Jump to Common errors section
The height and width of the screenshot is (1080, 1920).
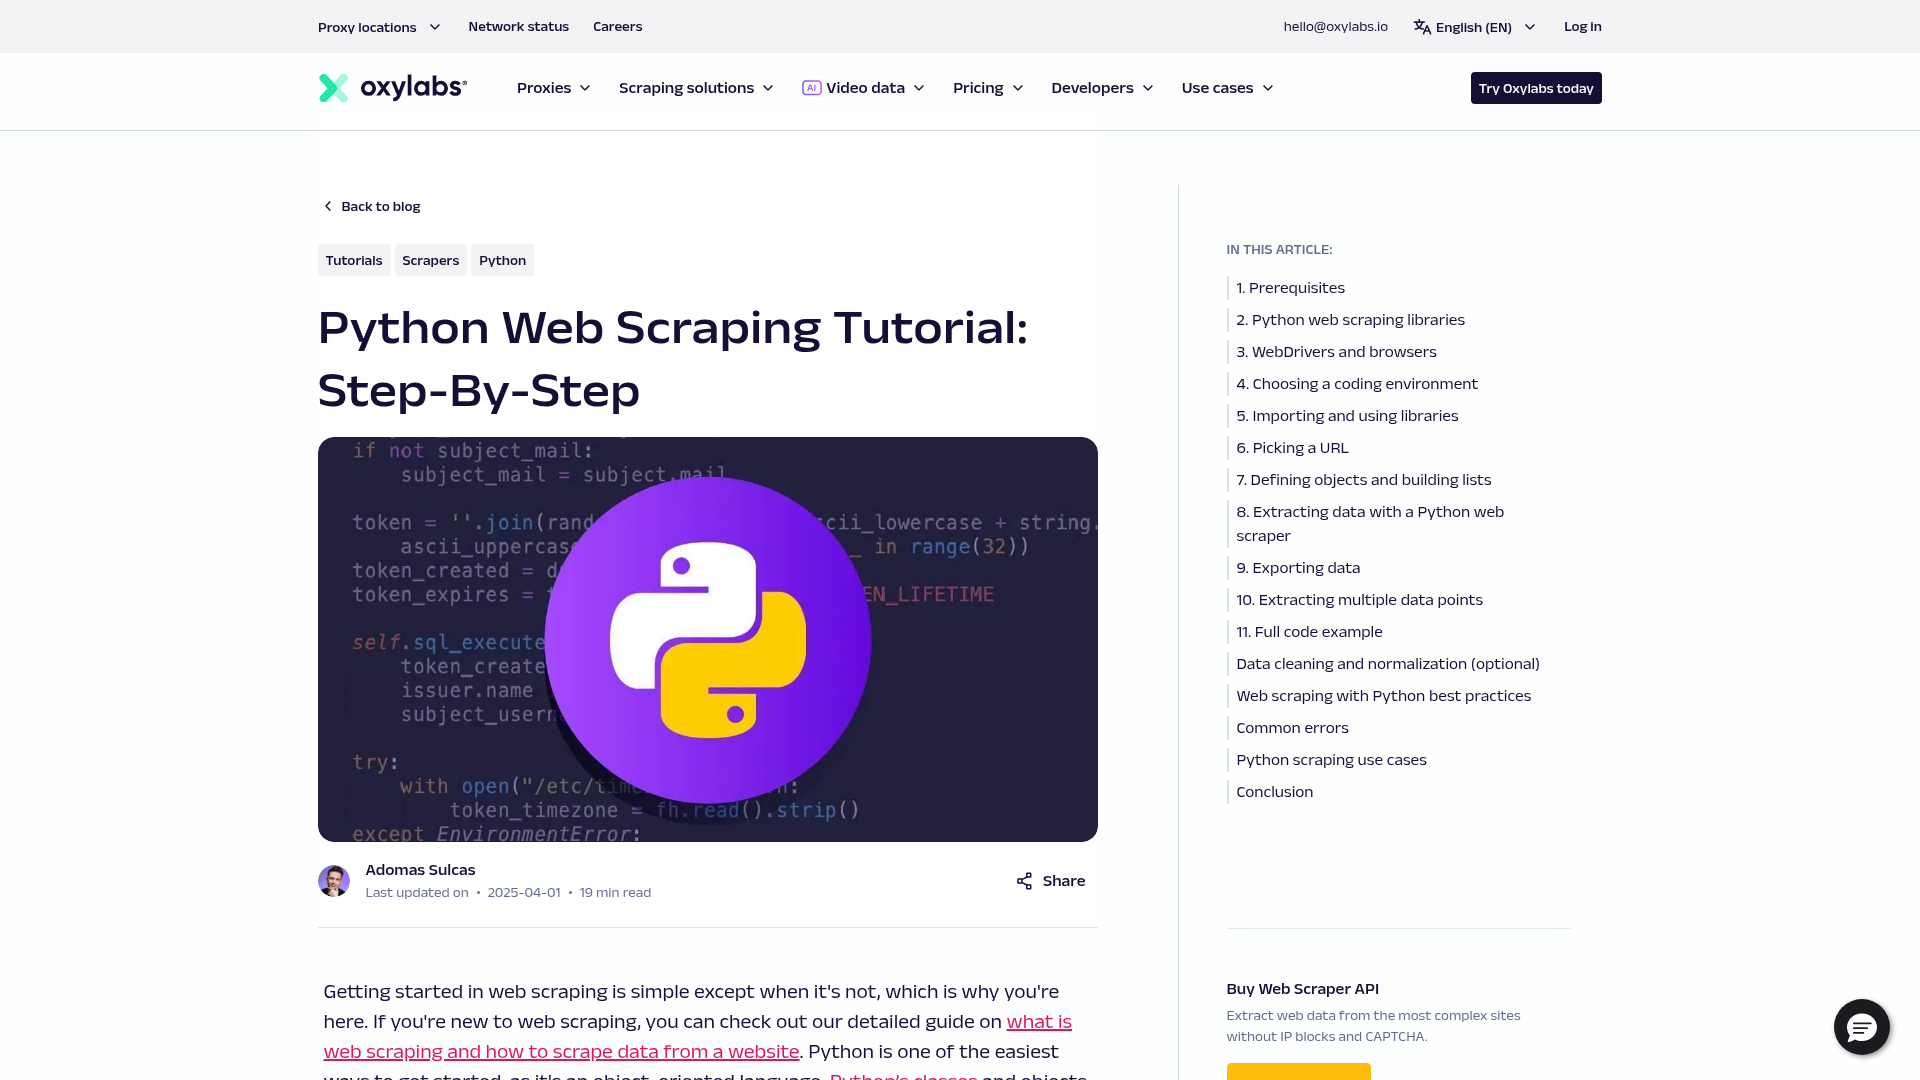coord(1292,728)
